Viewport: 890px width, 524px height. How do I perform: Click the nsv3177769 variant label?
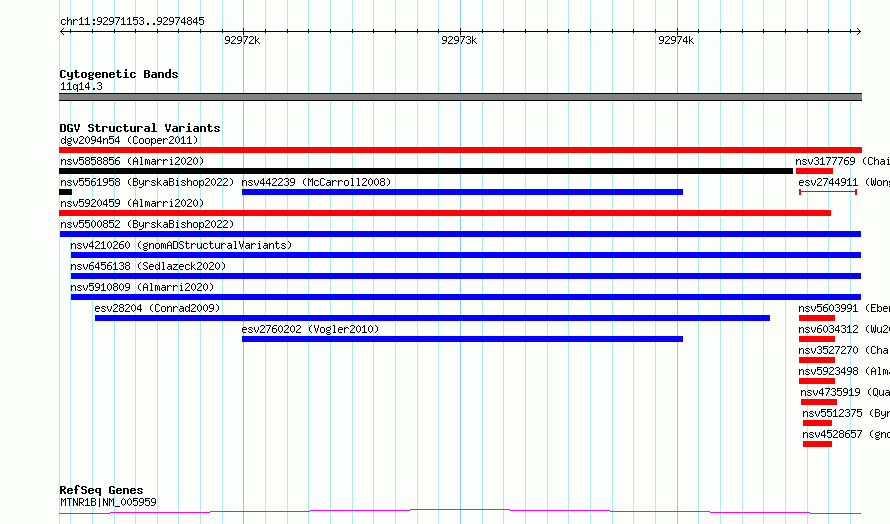pos(842,161)
